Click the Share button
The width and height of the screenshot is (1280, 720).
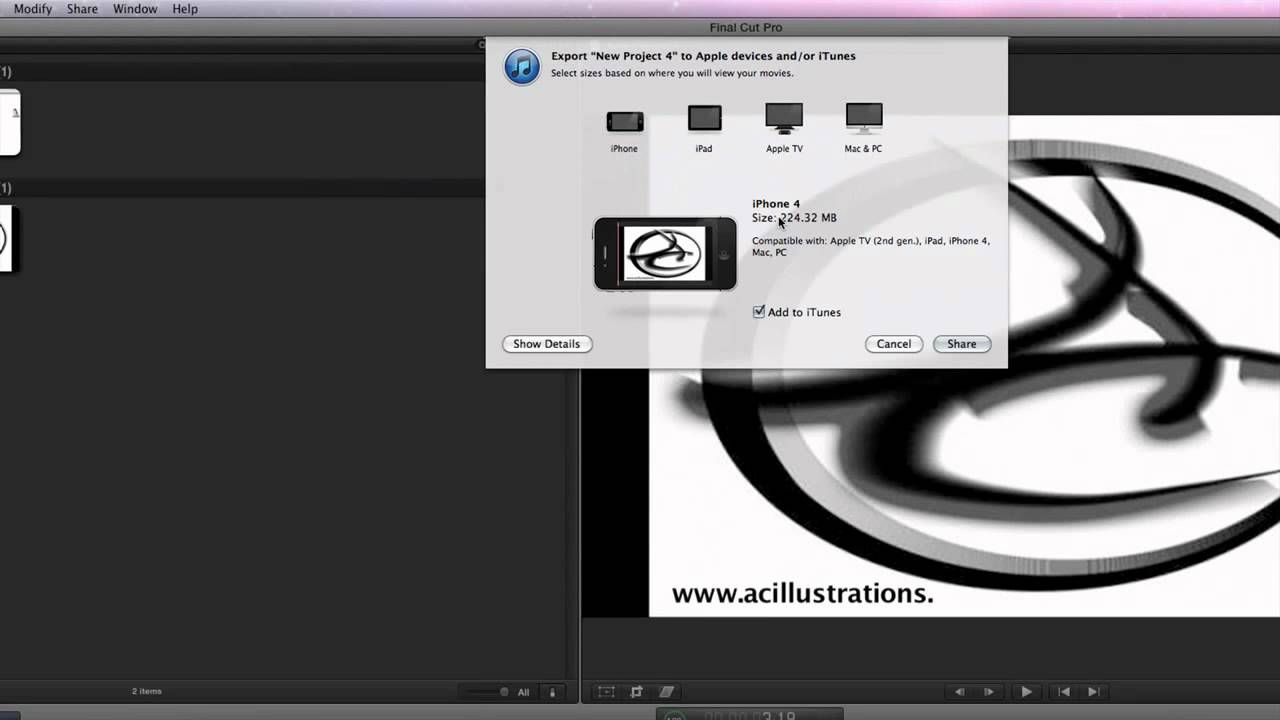click(962, 344)
